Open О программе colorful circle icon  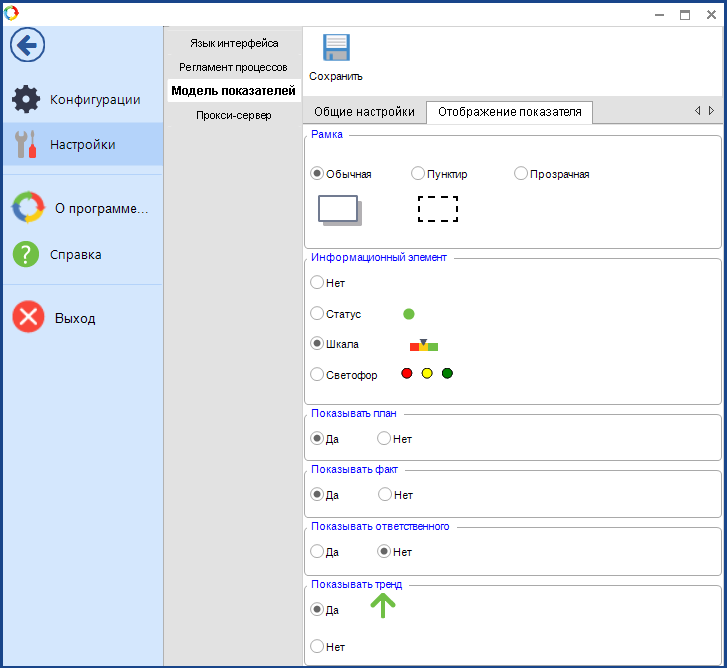pyautogui.click(x=27, y=208)
